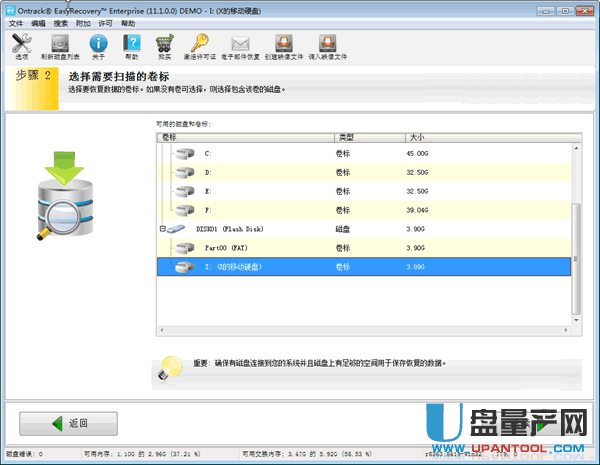
Task: Click the 调入映像文件 toolbar icon
Action: pyautogui.click(x=327, y=45)
